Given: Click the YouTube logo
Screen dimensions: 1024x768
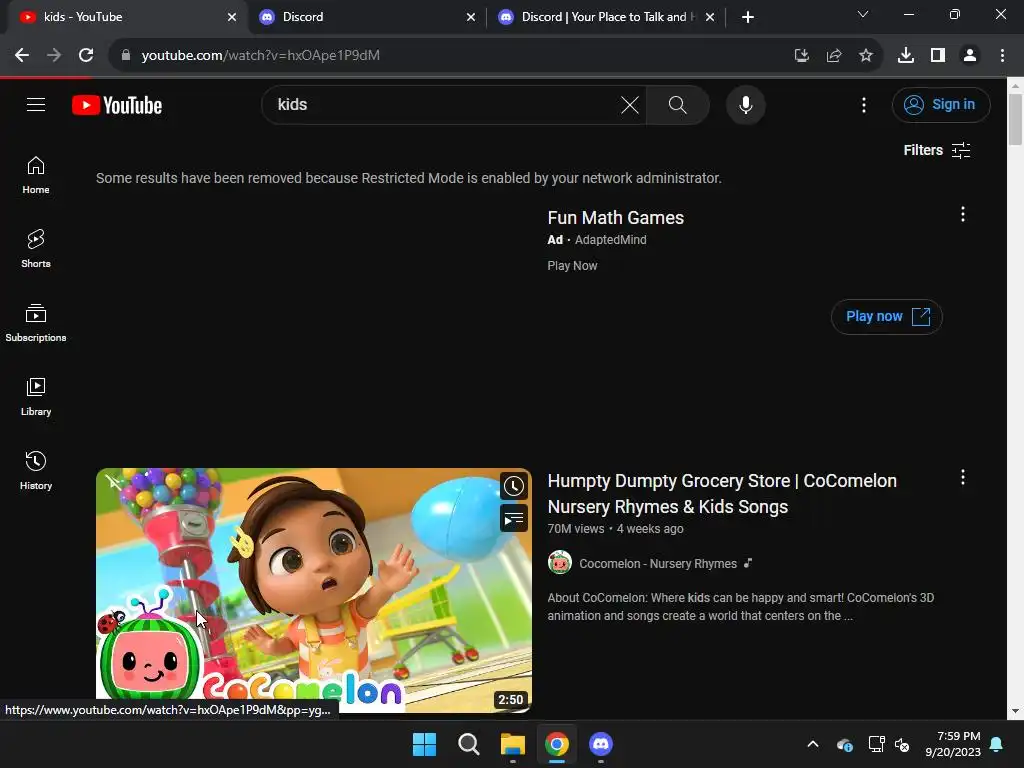Looking at the screenshot, I should pyautogui.click(x=117, y=105).
